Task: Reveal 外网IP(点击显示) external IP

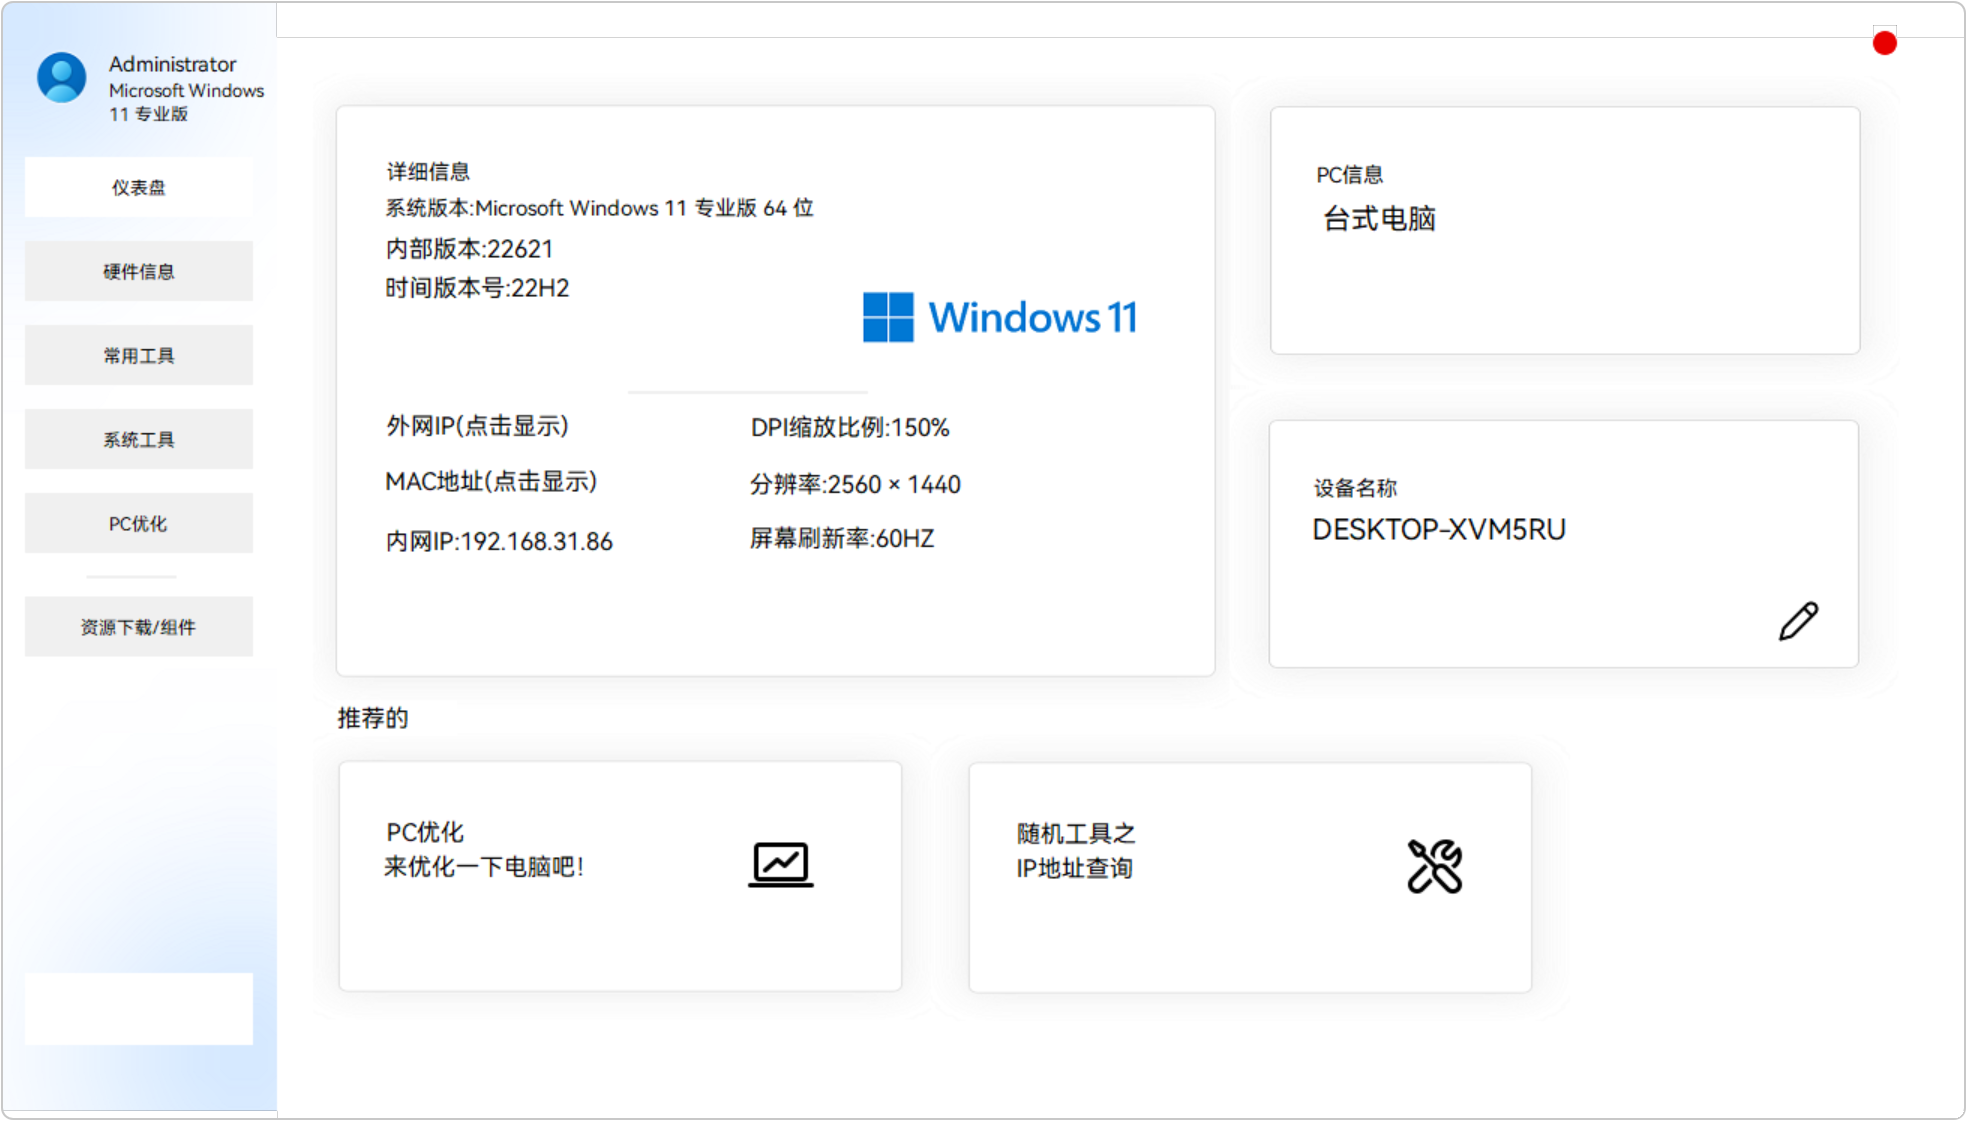Action: (x=477, y=426)
